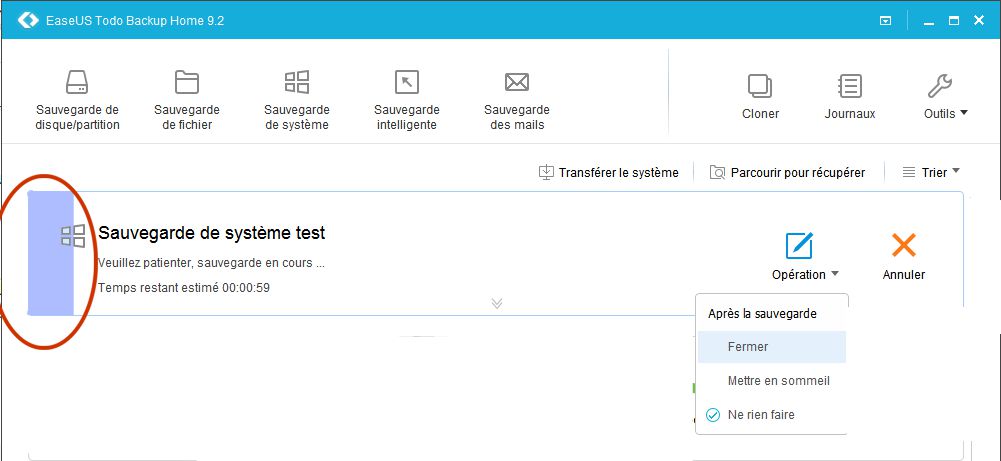1001x461 pixels.
Task: Select Fermer after backup option
Action: 748,347
